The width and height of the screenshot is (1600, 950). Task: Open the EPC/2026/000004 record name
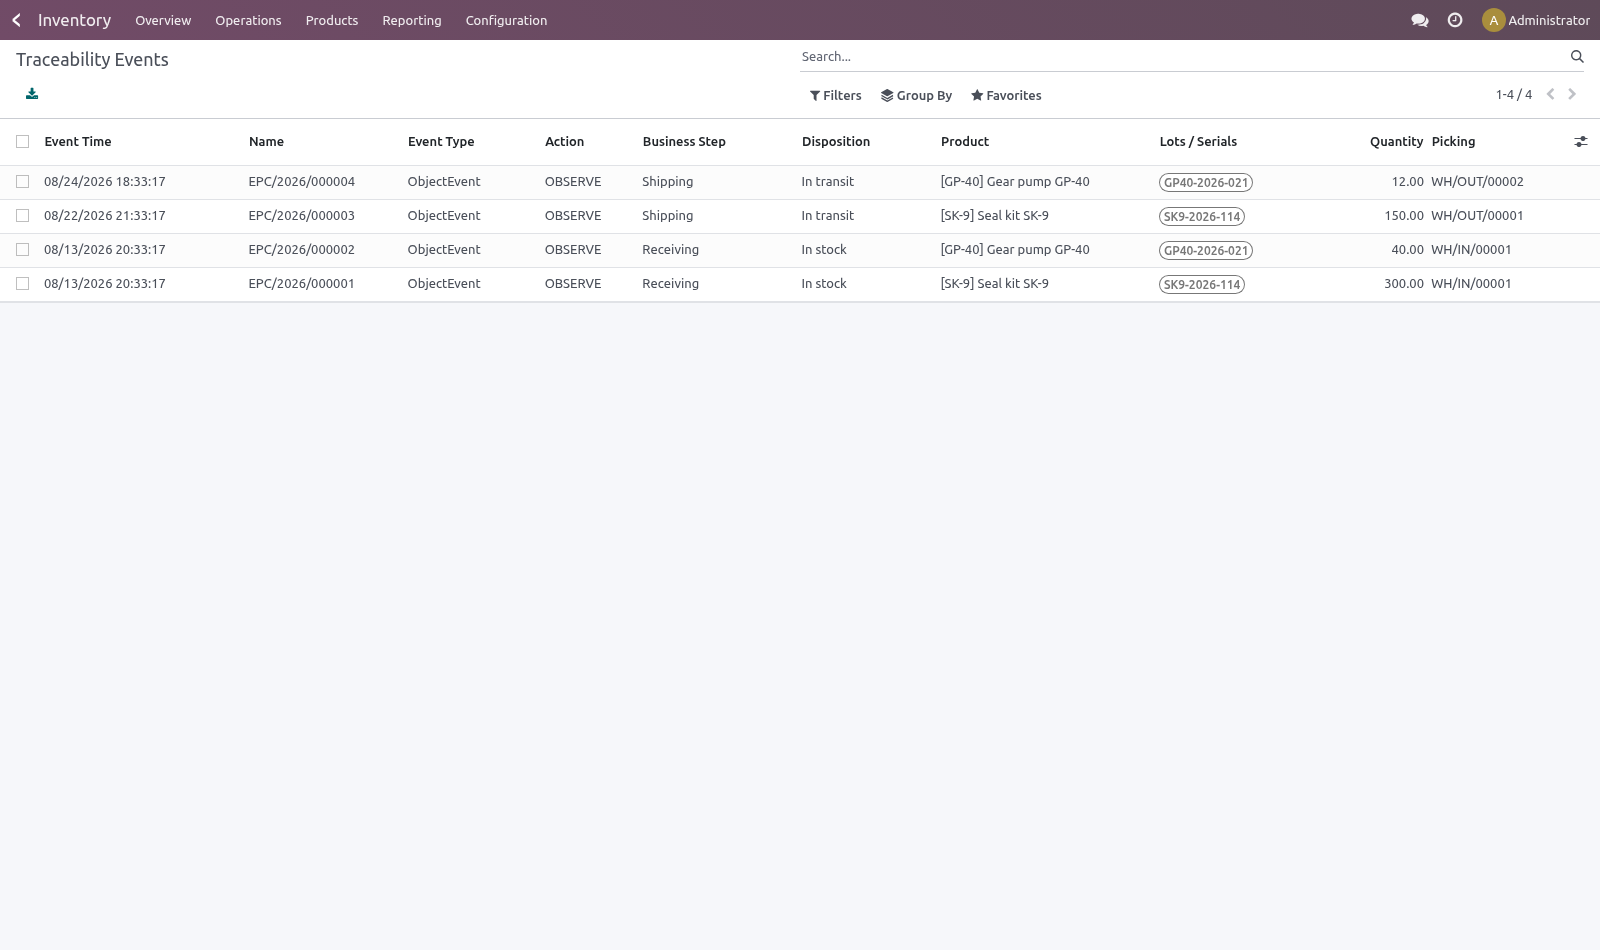[x=302, y=182]
